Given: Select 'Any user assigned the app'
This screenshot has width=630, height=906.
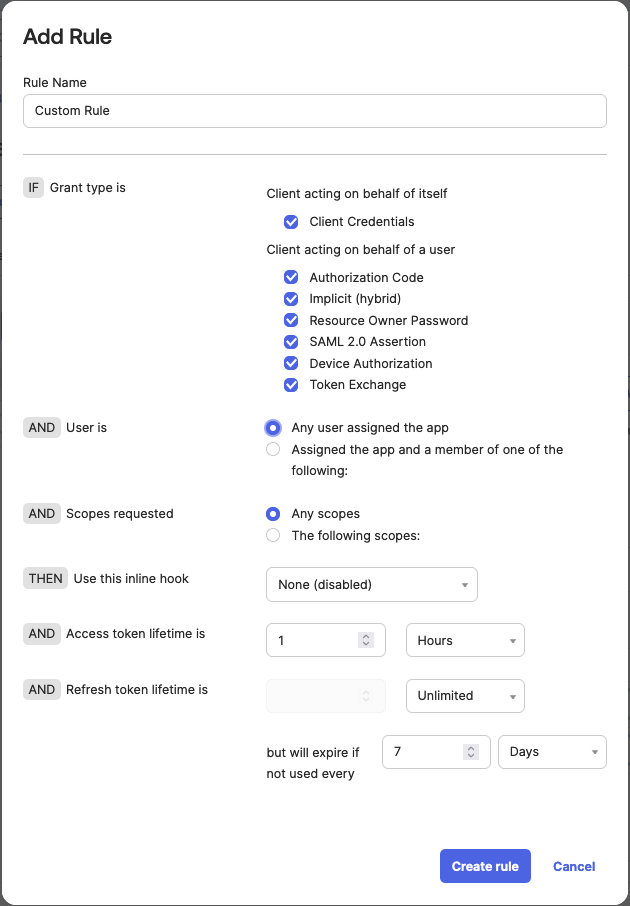Looking at the screenshot, I should coord(273,428).
